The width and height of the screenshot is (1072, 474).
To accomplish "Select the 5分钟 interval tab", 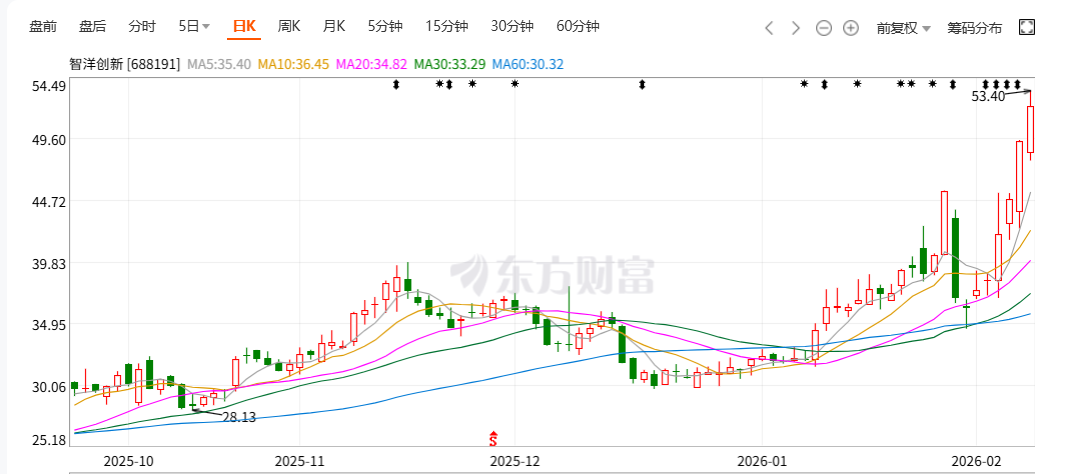I will pyautogui.click(x=385, y=27).
